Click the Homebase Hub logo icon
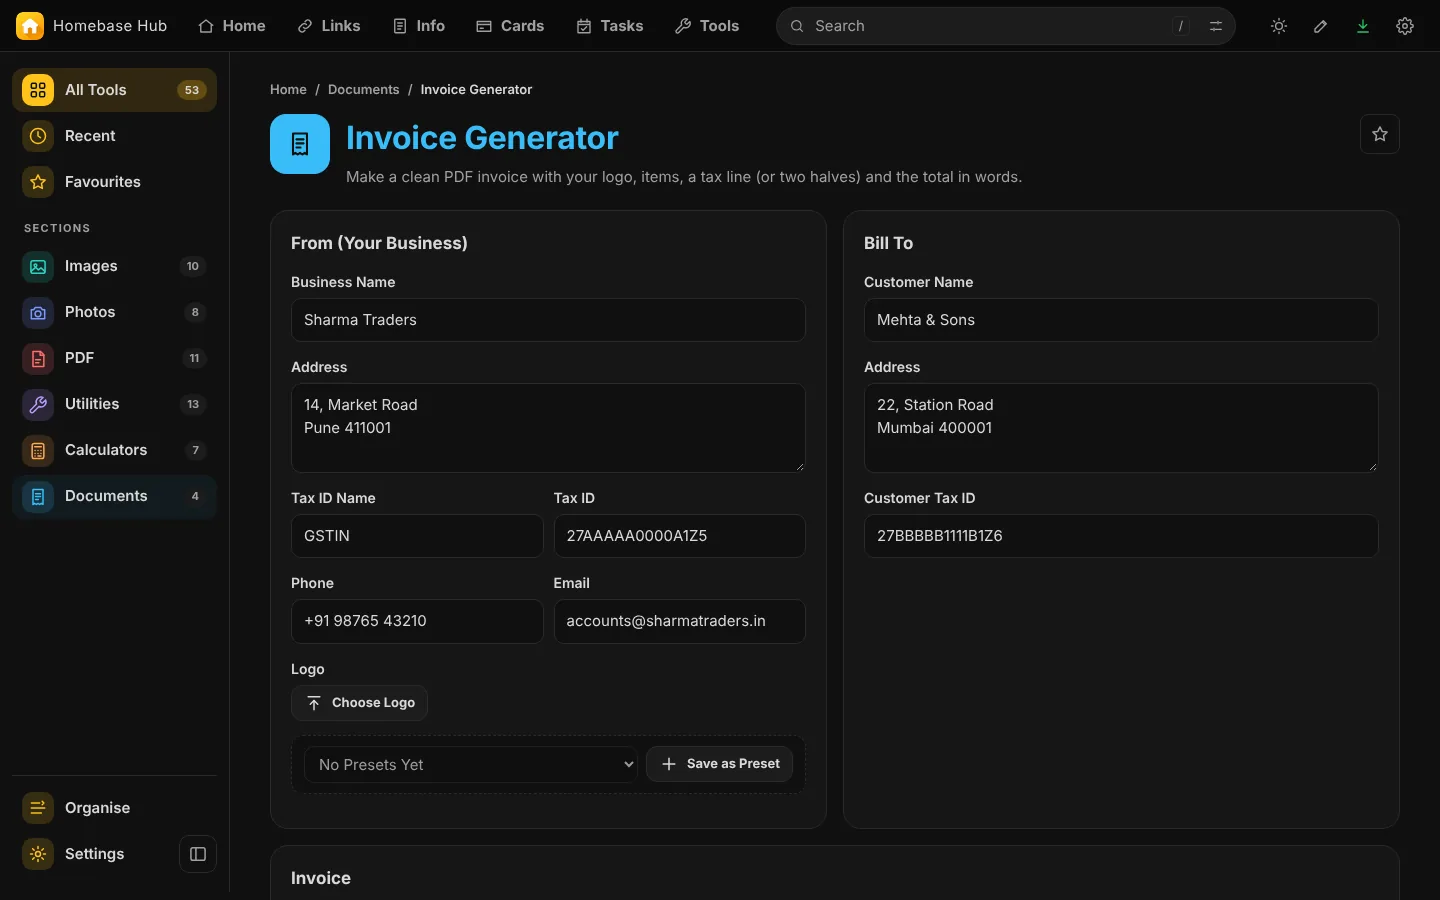This screenshot has width=1440, height=900. tap(30, 26)
